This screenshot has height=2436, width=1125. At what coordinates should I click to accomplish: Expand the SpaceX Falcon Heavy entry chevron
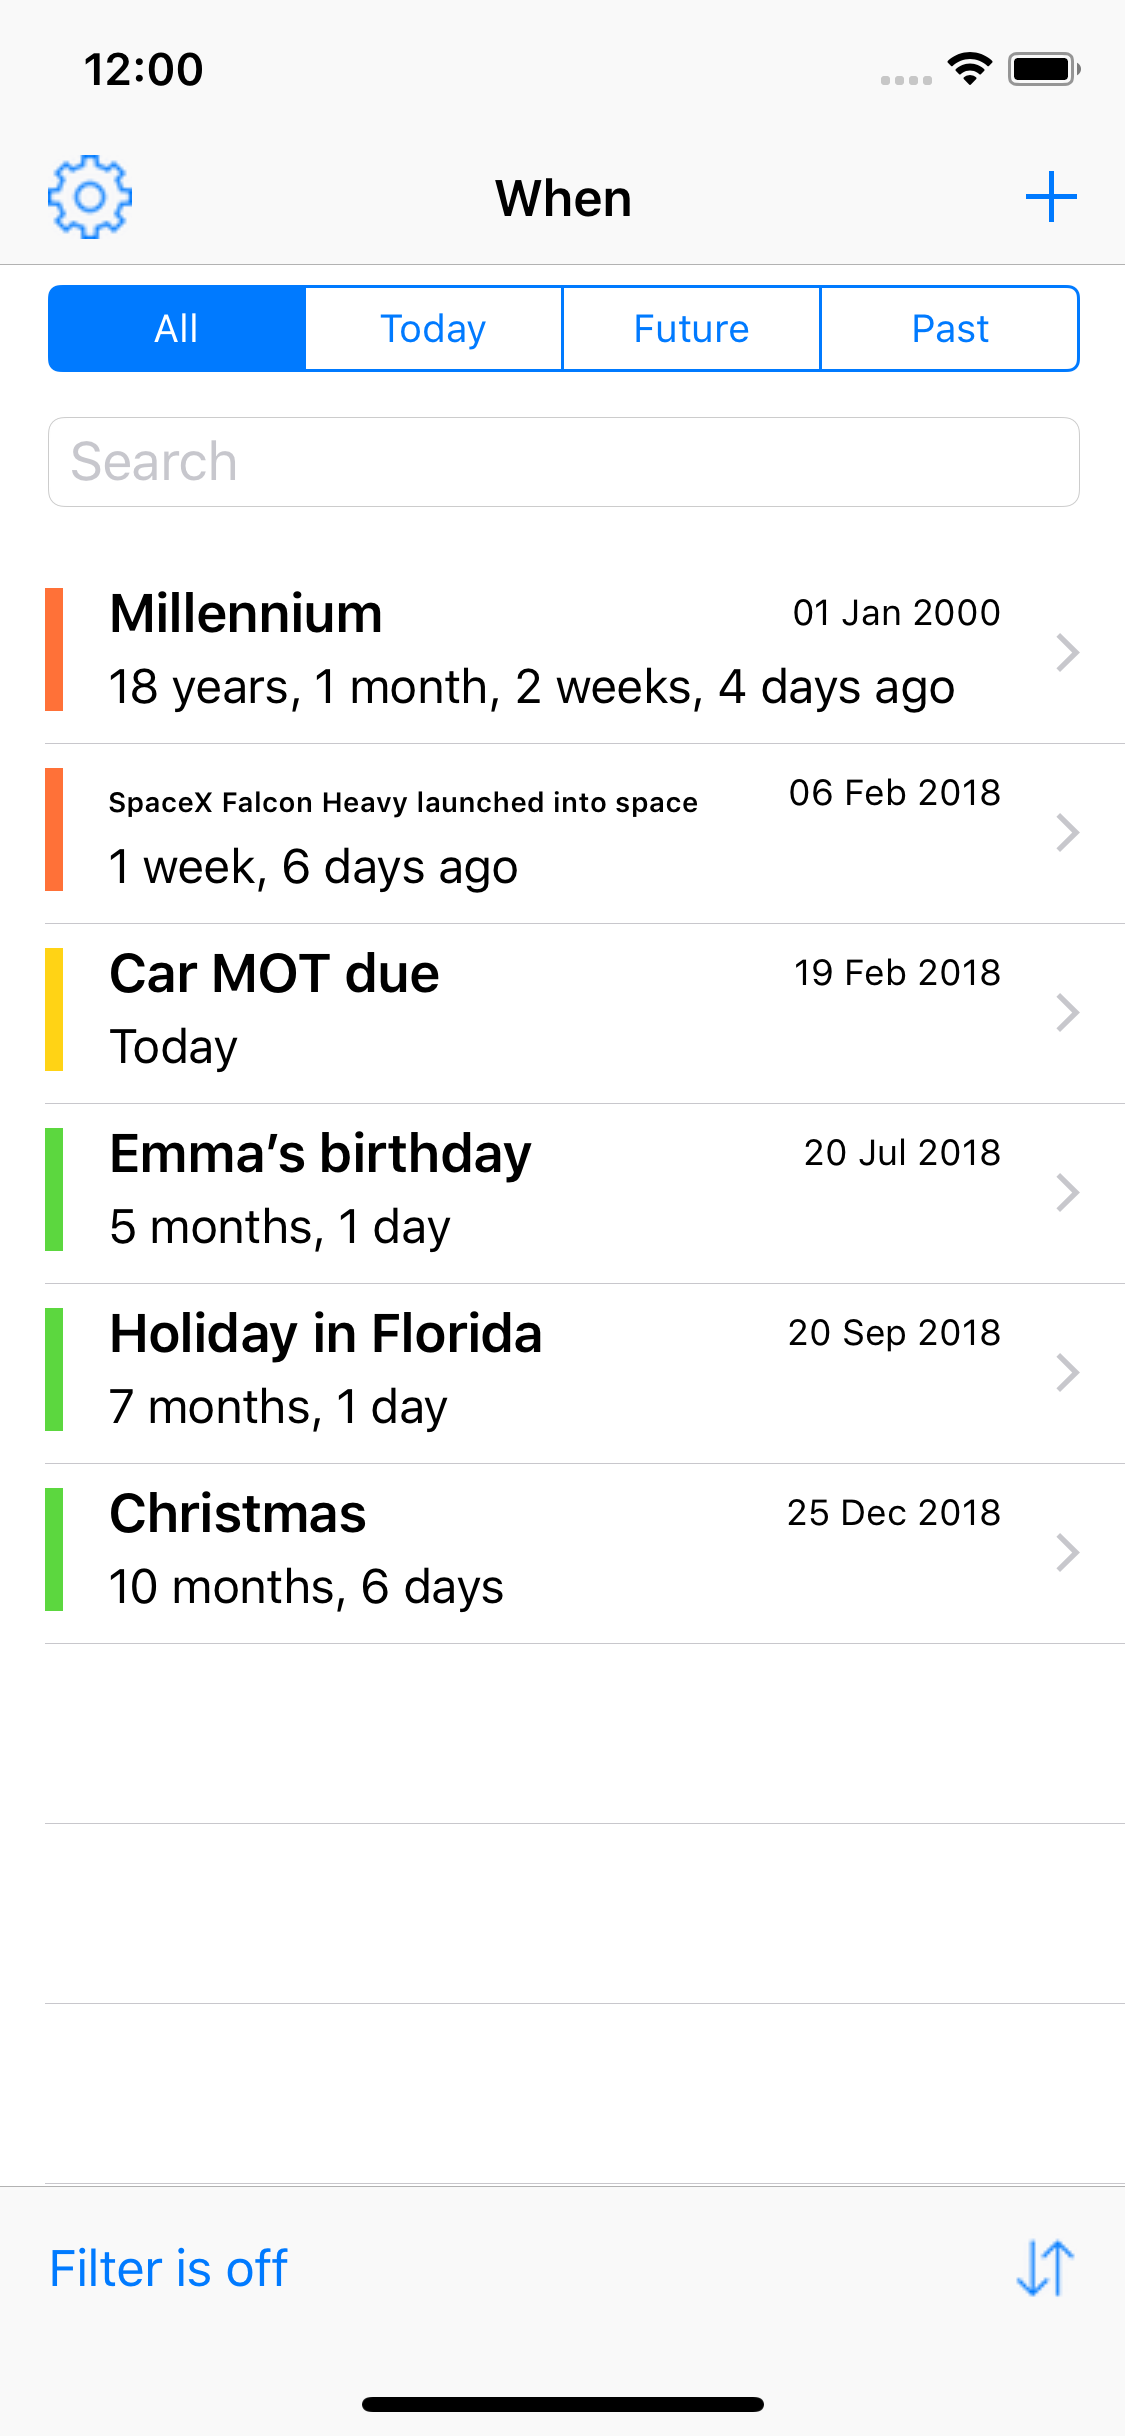click(x=1068, y=832)
